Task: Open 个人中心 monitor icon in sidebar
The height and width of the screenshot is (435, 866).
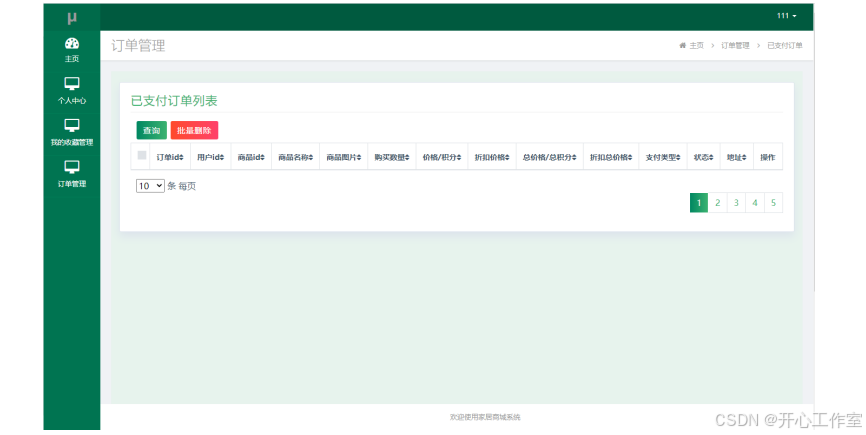Action: (72, 84)
